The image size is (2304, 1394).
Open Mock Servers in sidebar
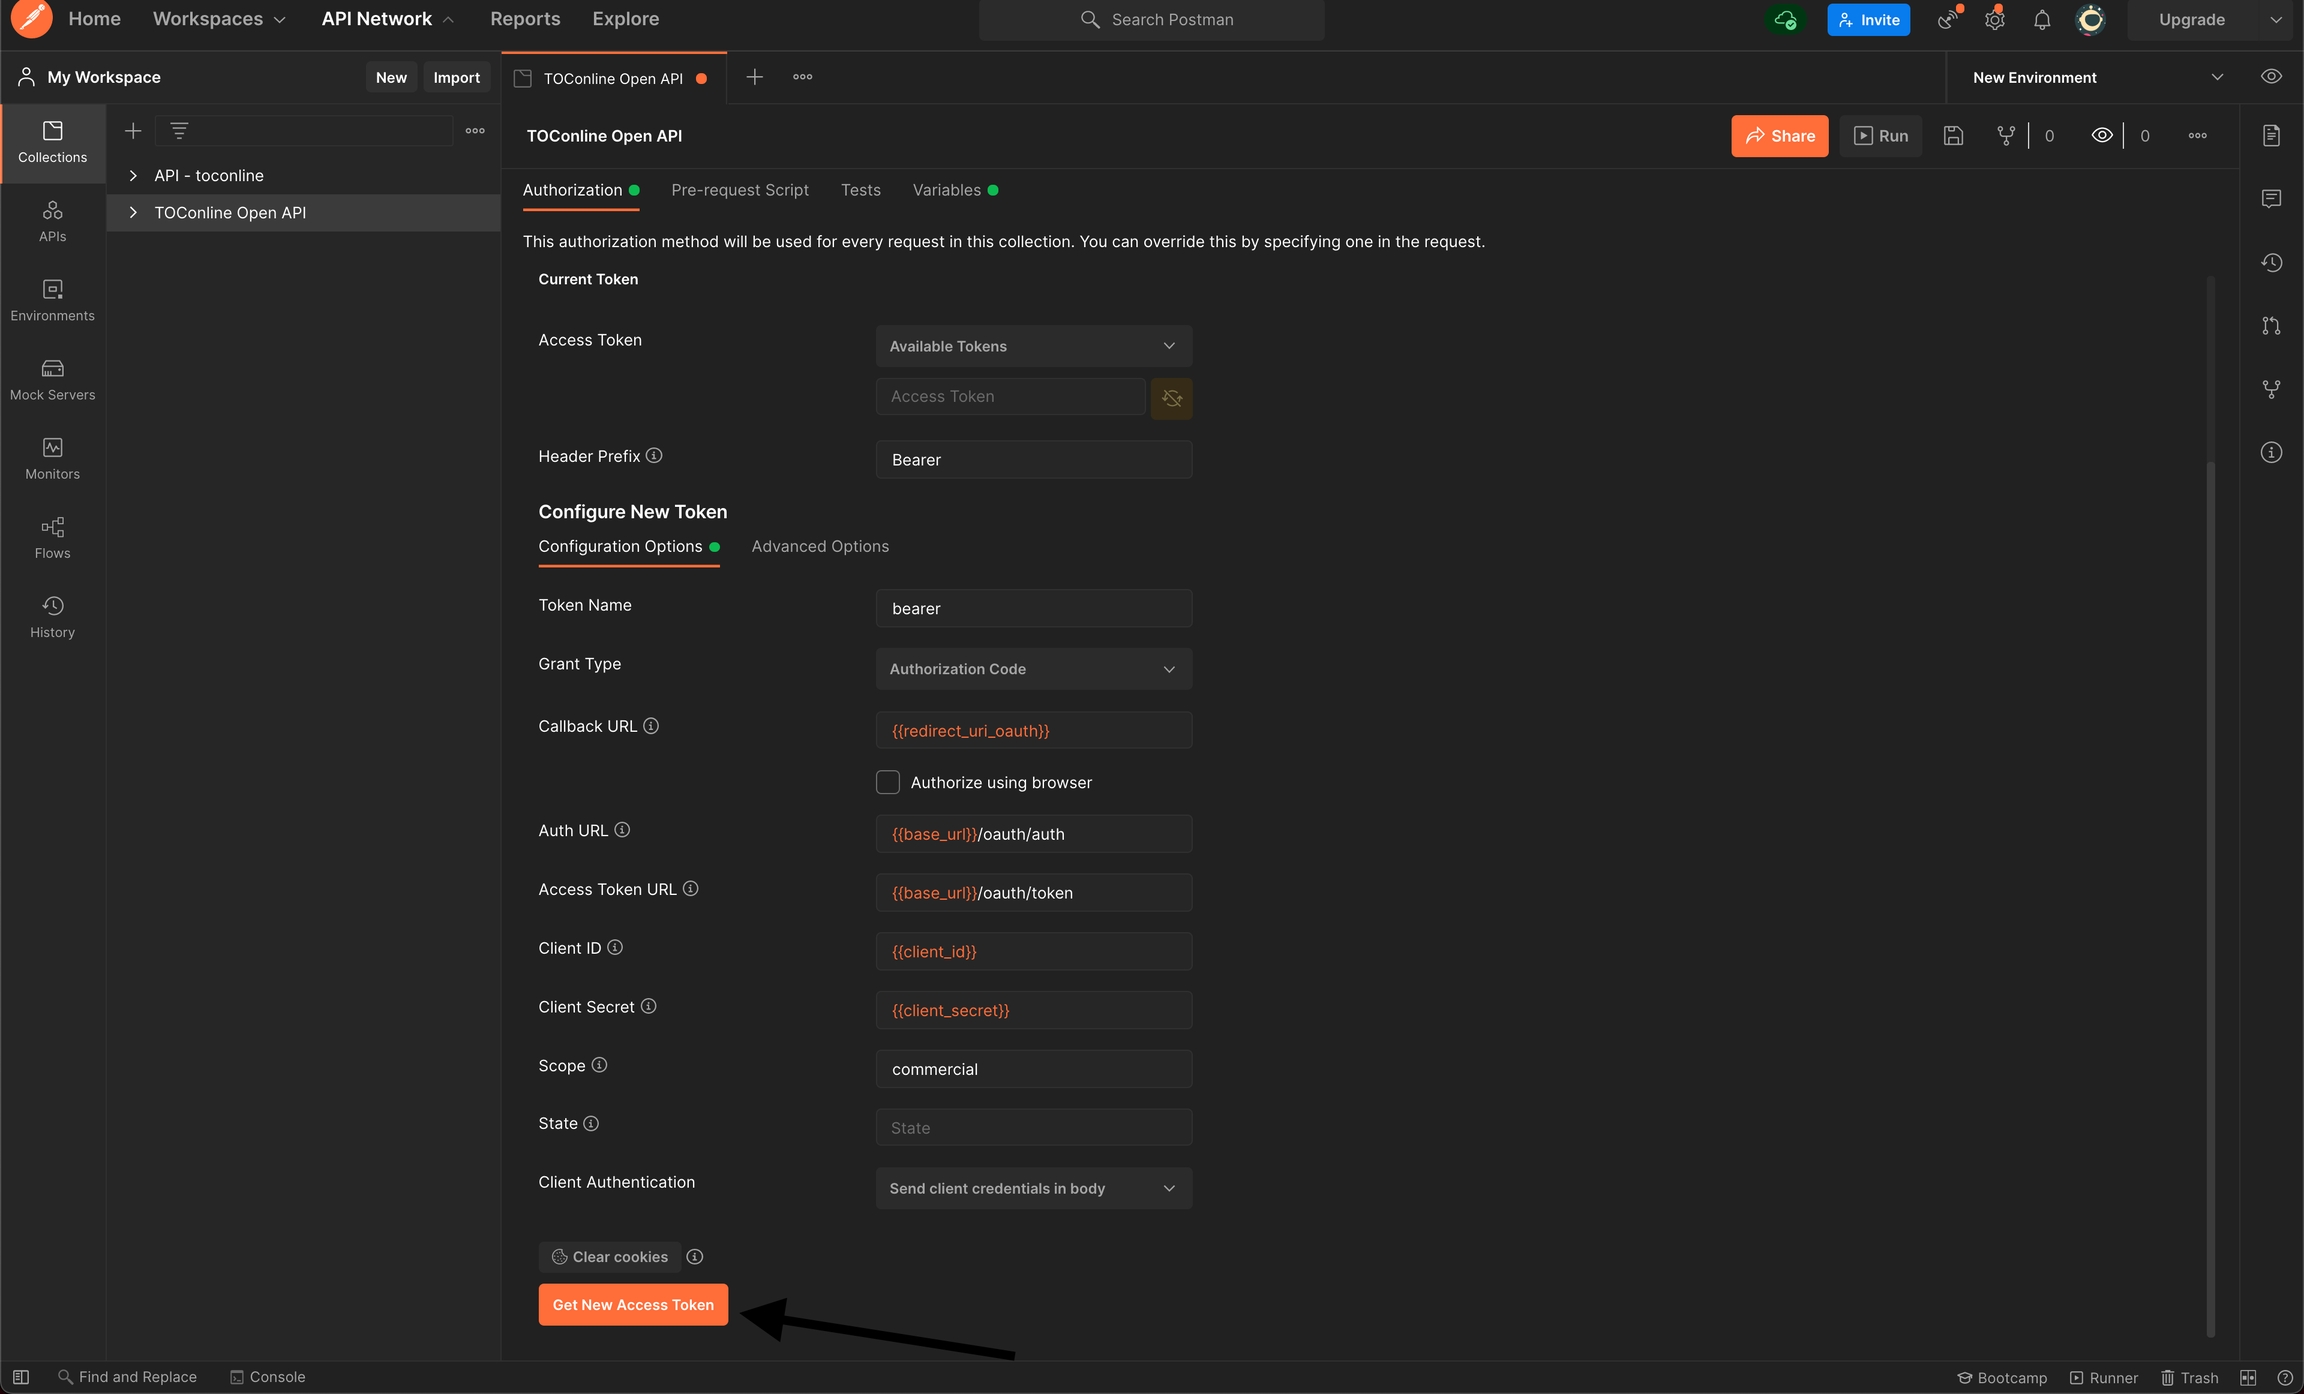pyautogui.click(x=52, y=379)
